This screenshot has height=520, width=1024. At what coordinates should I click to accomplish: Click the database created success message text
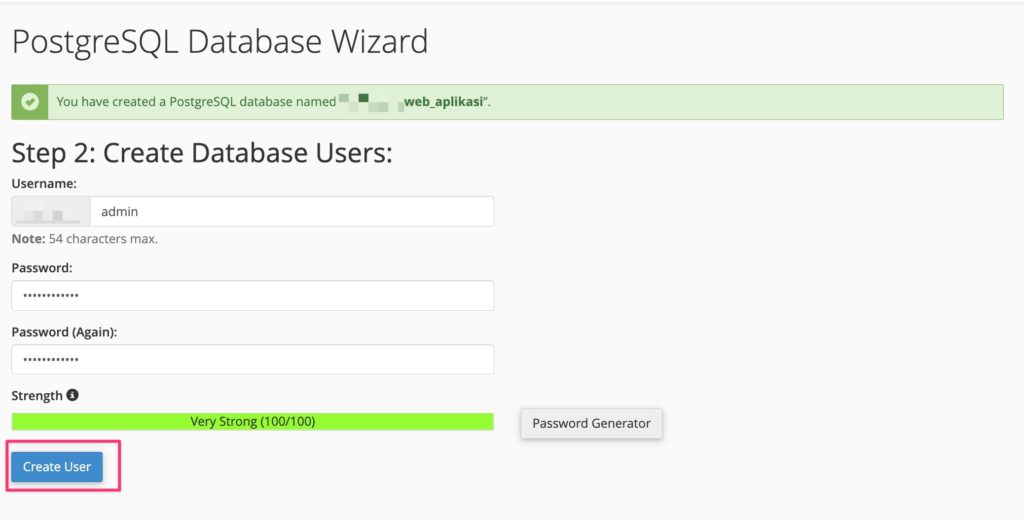tap(195, 102)
